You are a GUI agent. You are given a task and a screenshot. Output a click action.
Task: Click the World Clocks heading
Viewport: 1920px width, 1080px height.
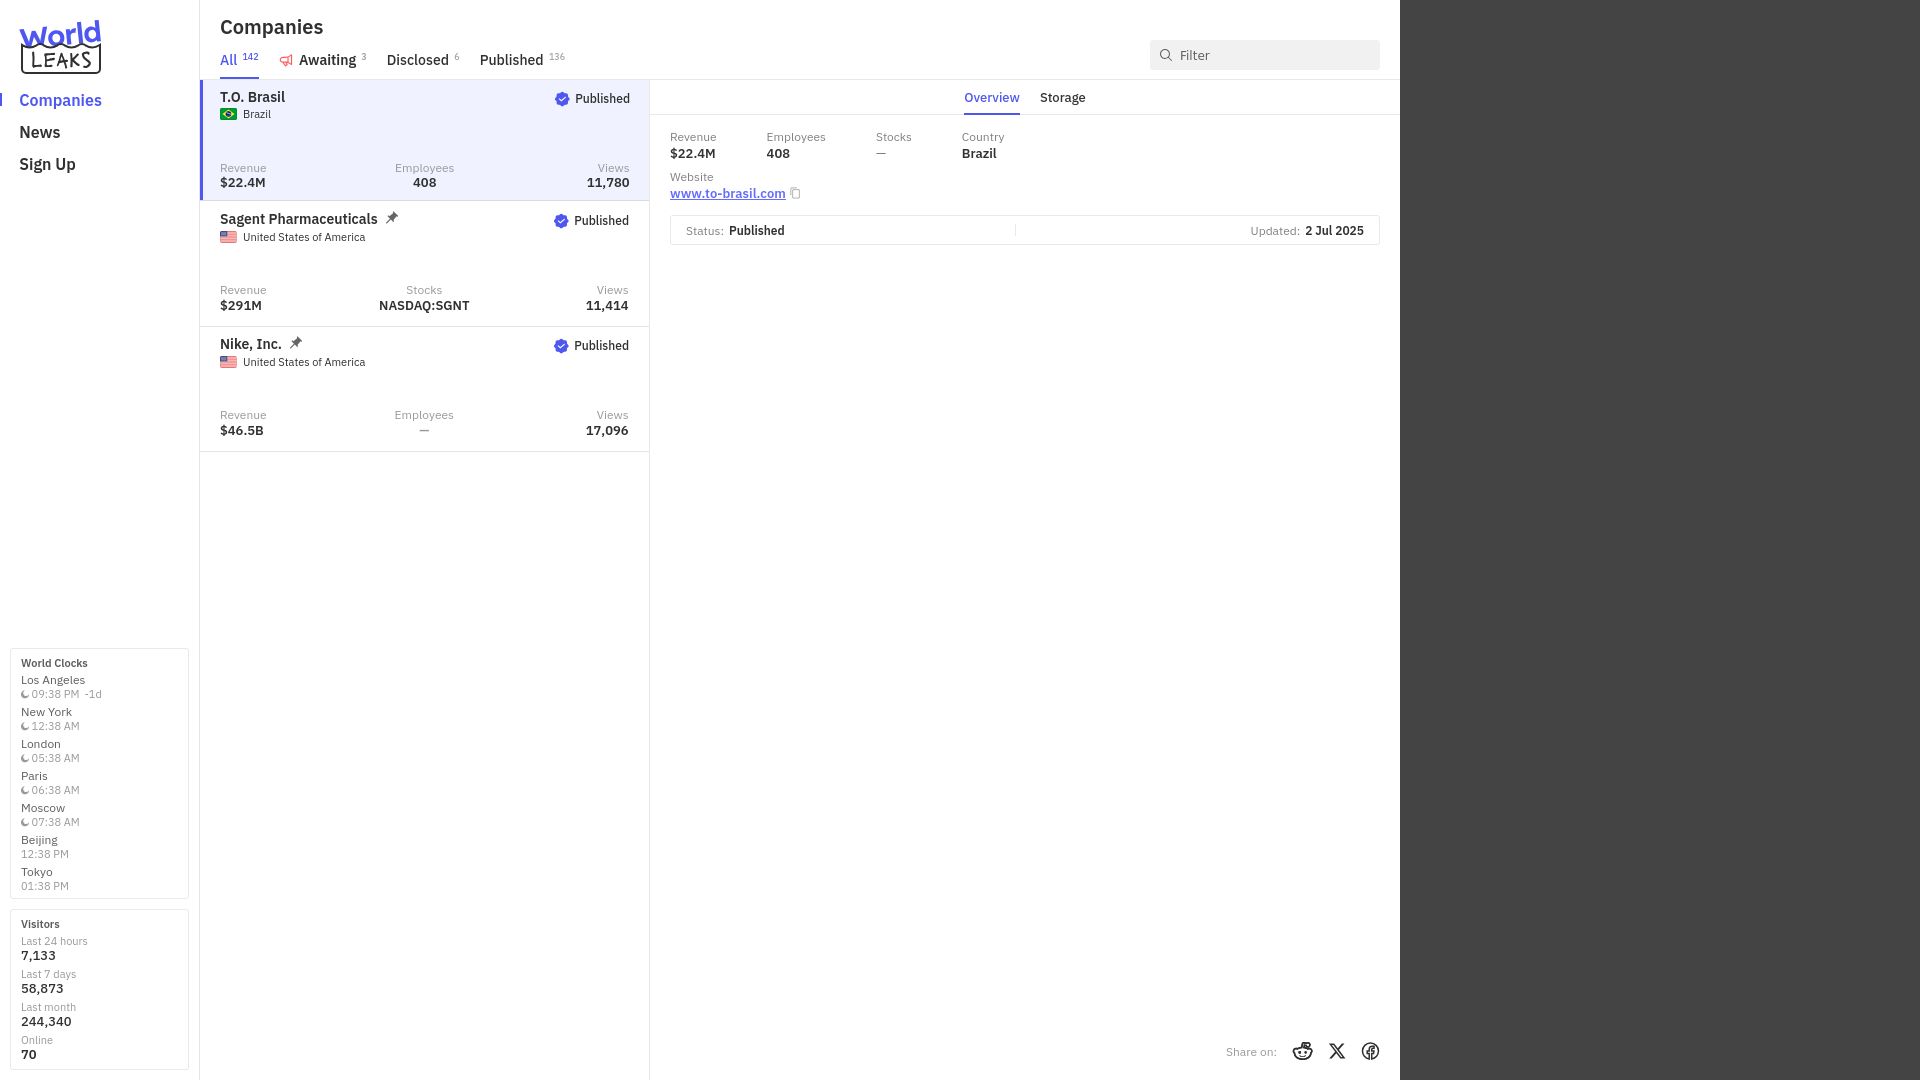[54, 663]
